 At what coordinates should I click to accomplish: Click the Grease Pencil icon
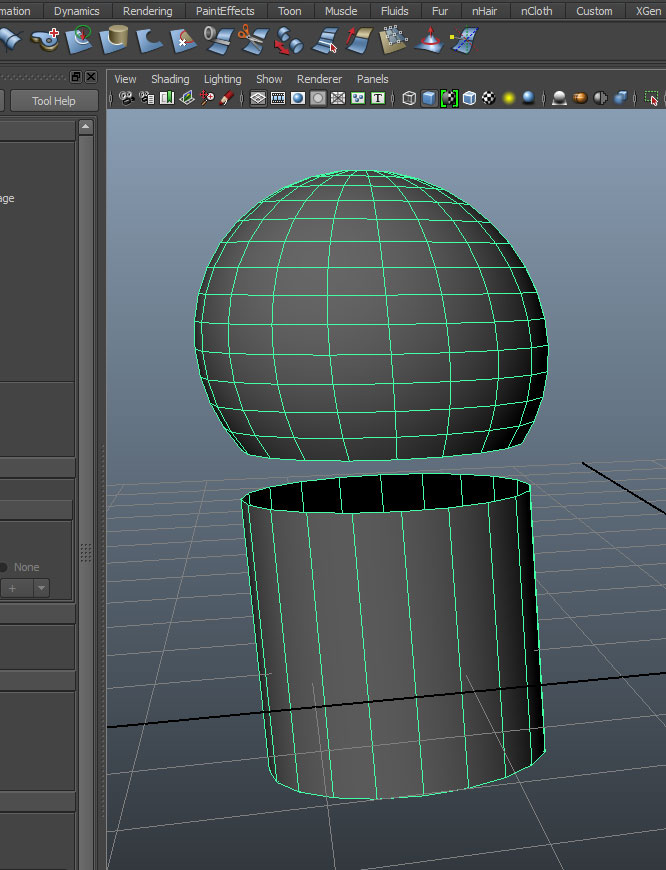tap(226, 98)
